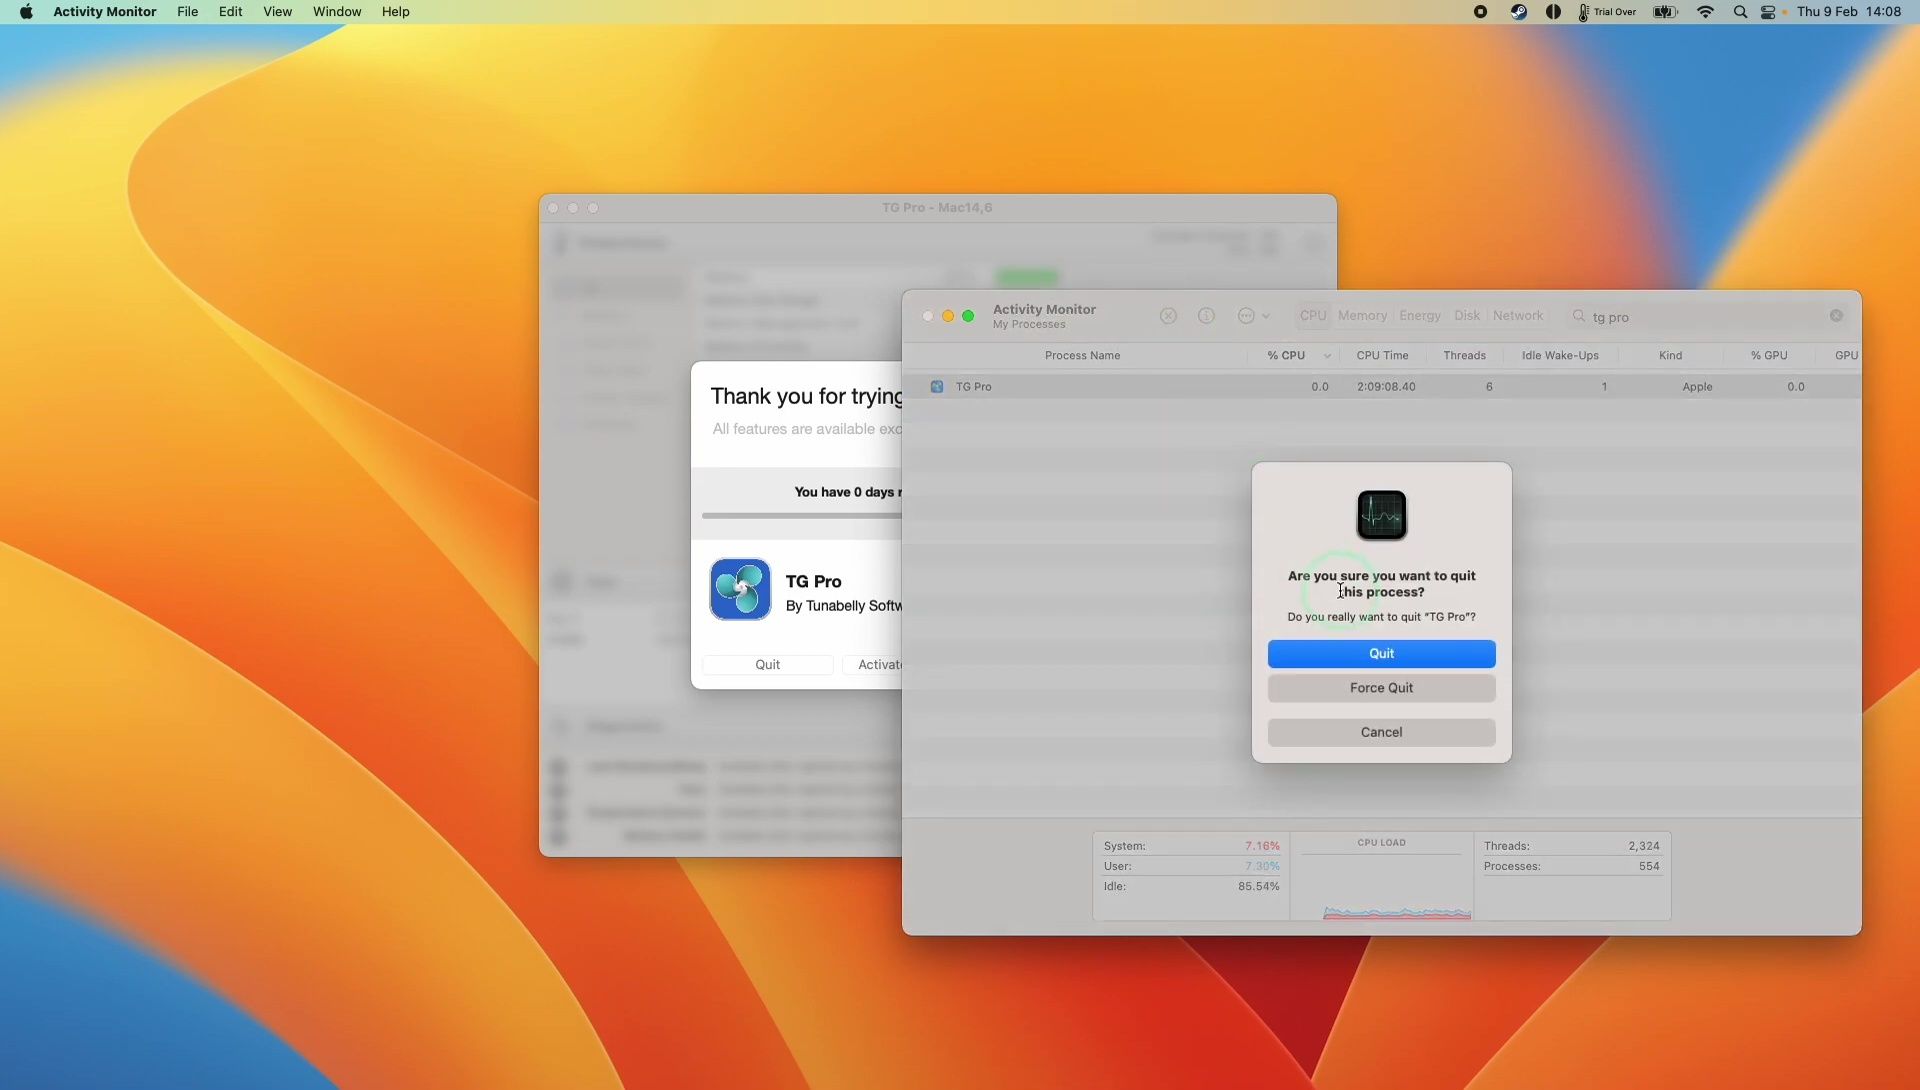Click the System percentage 7.16%
The width and height of the screenshot is (1920, 1090).
tap(1262, 846)
